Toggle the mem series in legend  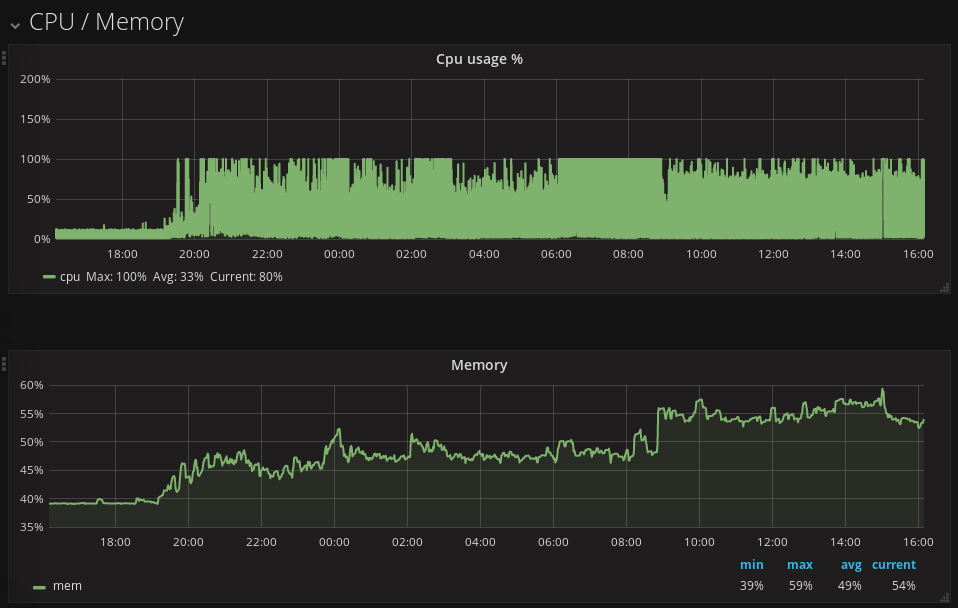[67, 586]
